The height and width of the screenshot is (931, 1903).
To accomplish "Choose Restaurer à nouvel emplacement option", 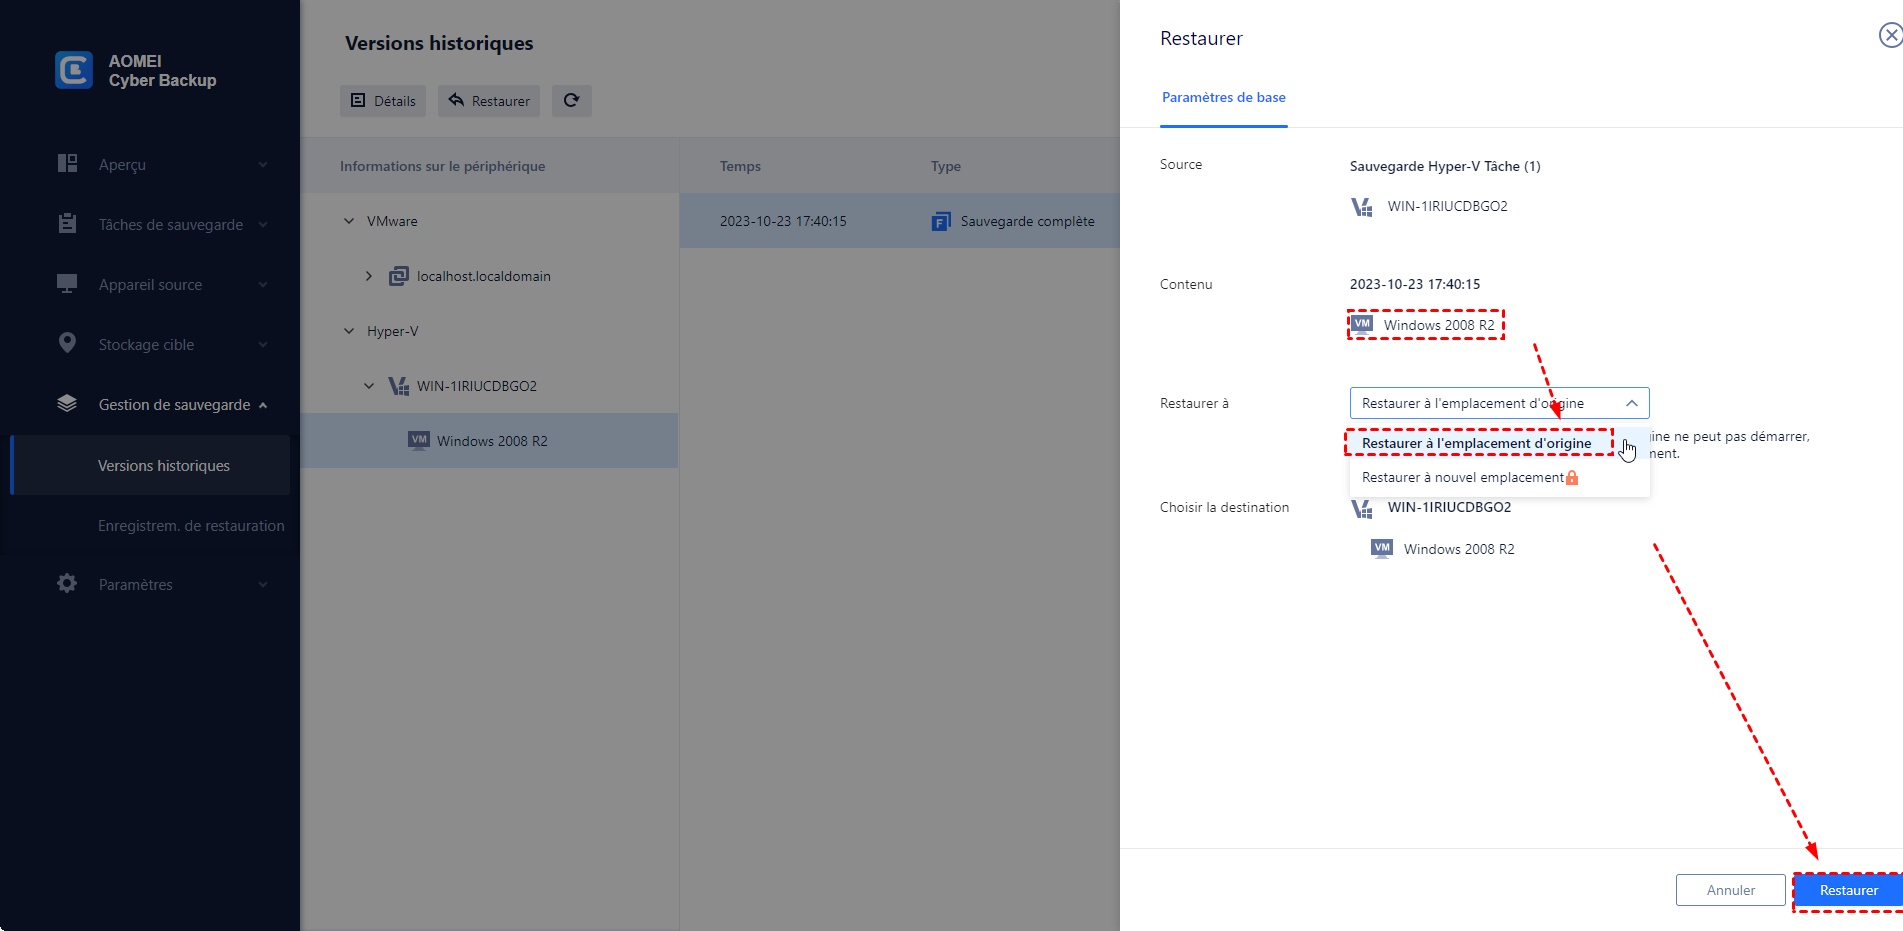I will (1462, 477).
